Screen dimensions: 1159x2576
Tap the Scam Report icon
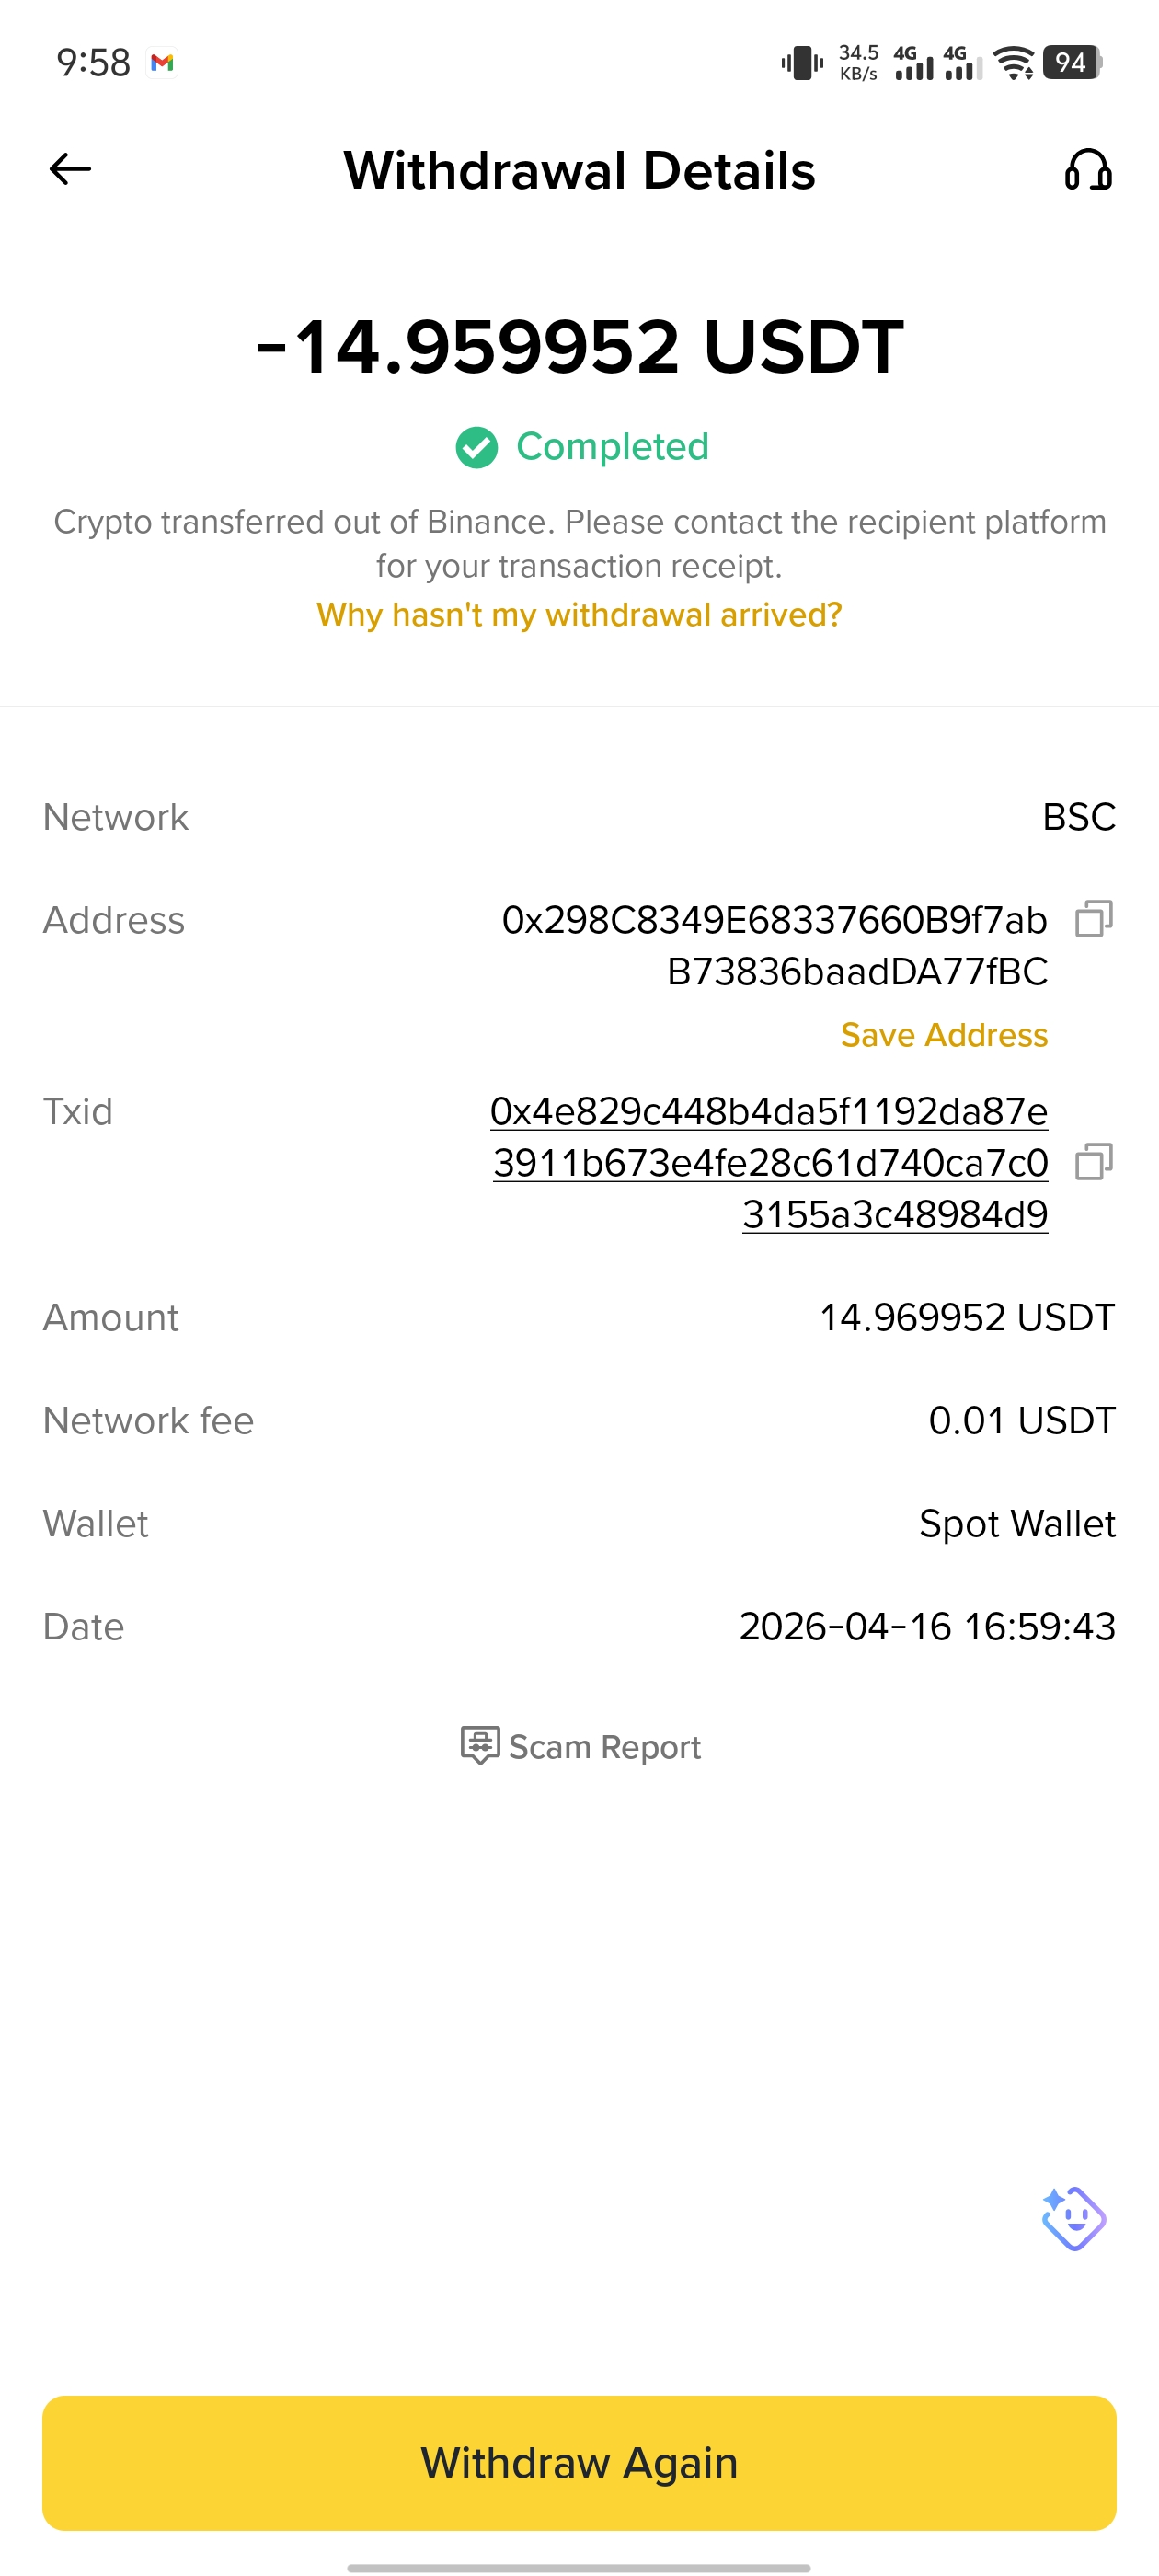[x=479, y=1745]
